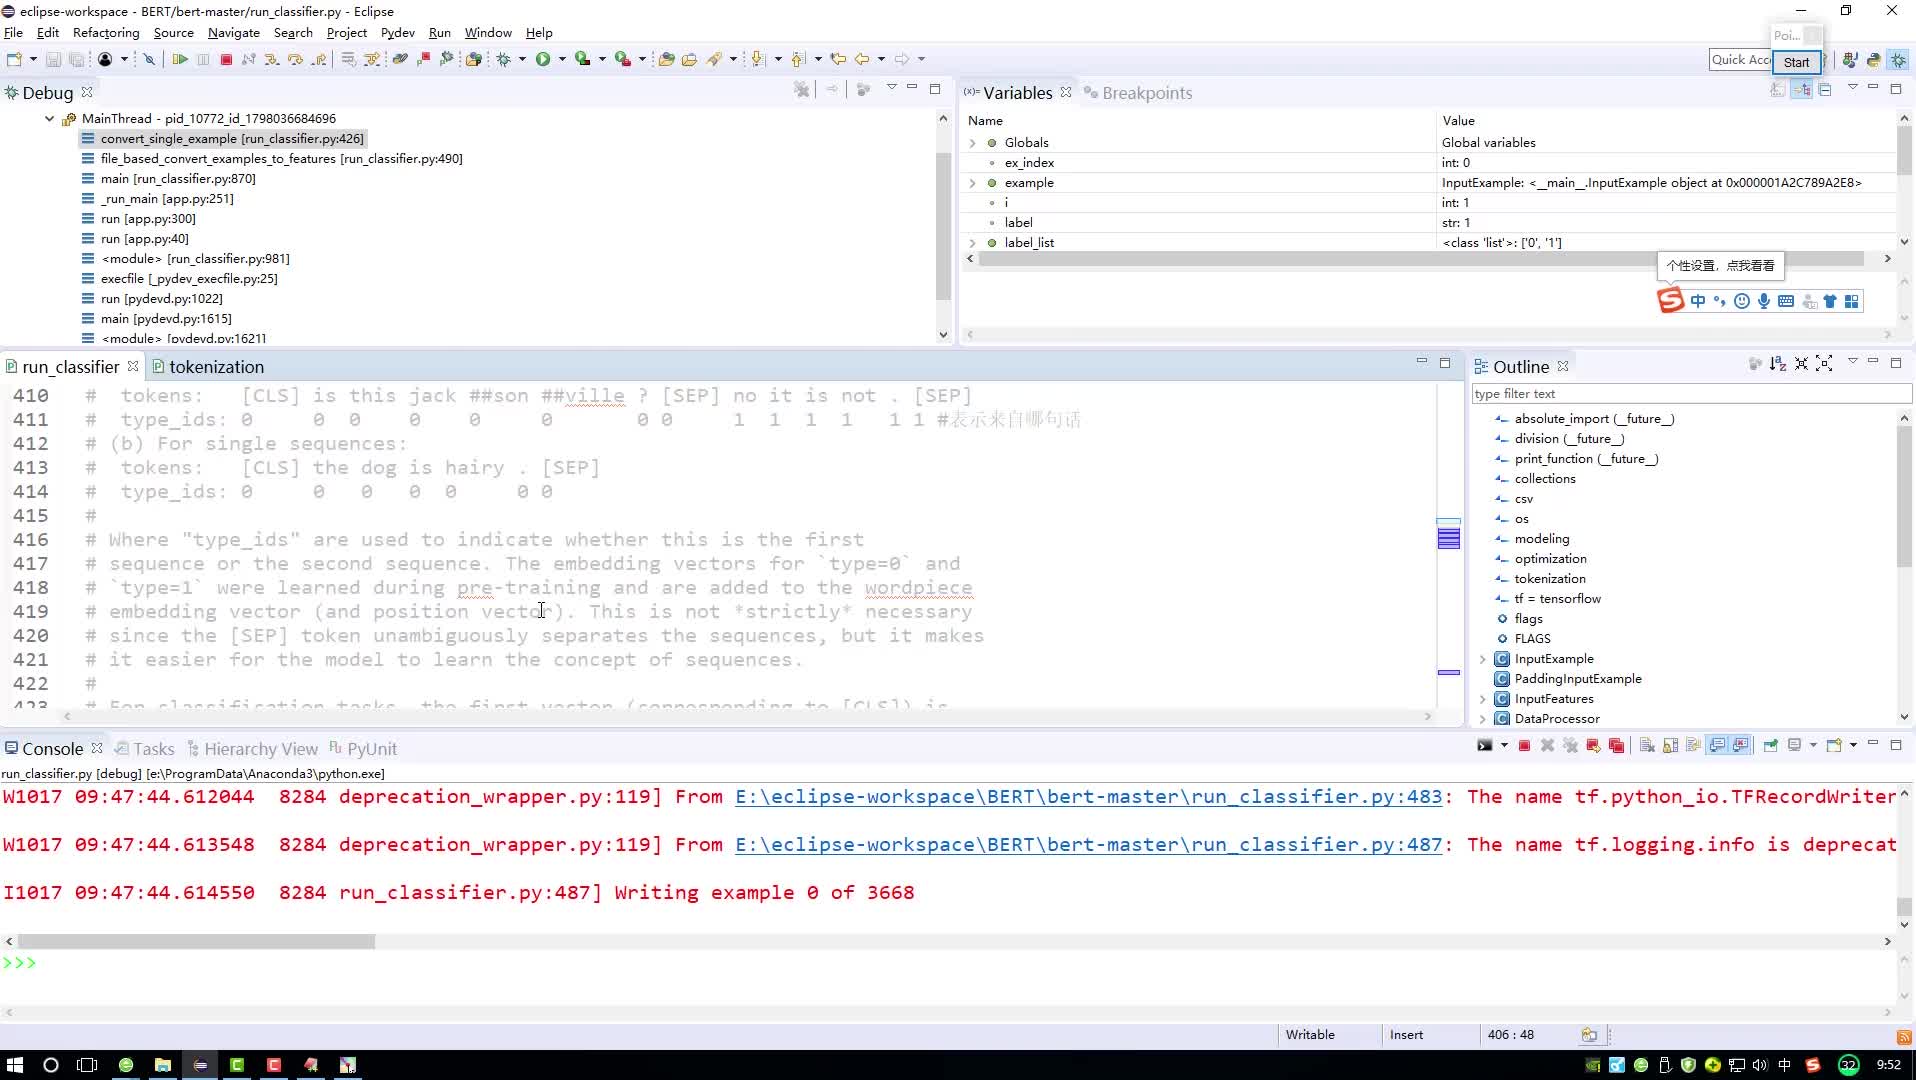
Task: Collapse the MainThread tree node
Action: pyautogui.click(x=49, y=119)
